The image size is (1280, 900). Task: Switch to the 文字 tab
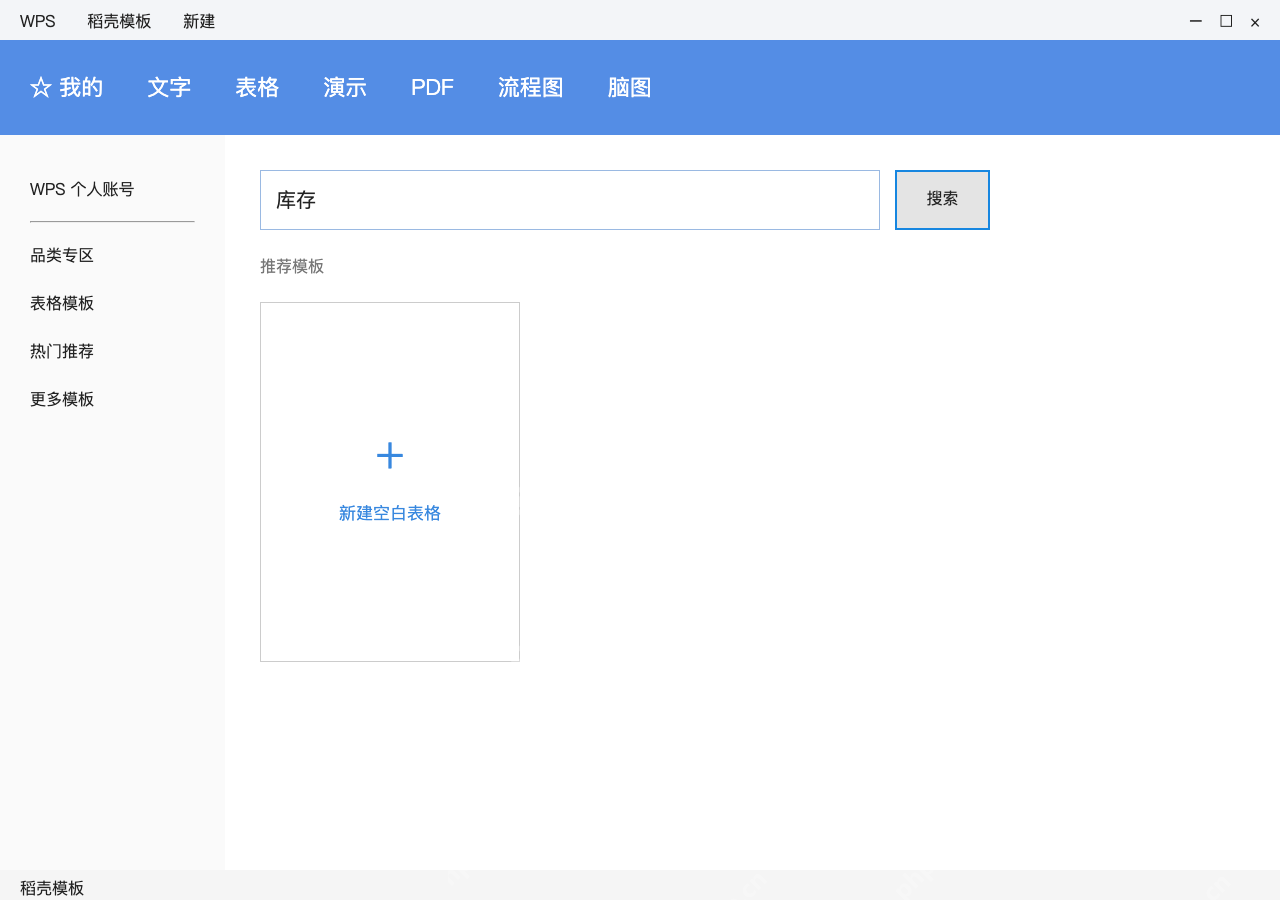tap(169, 88)
